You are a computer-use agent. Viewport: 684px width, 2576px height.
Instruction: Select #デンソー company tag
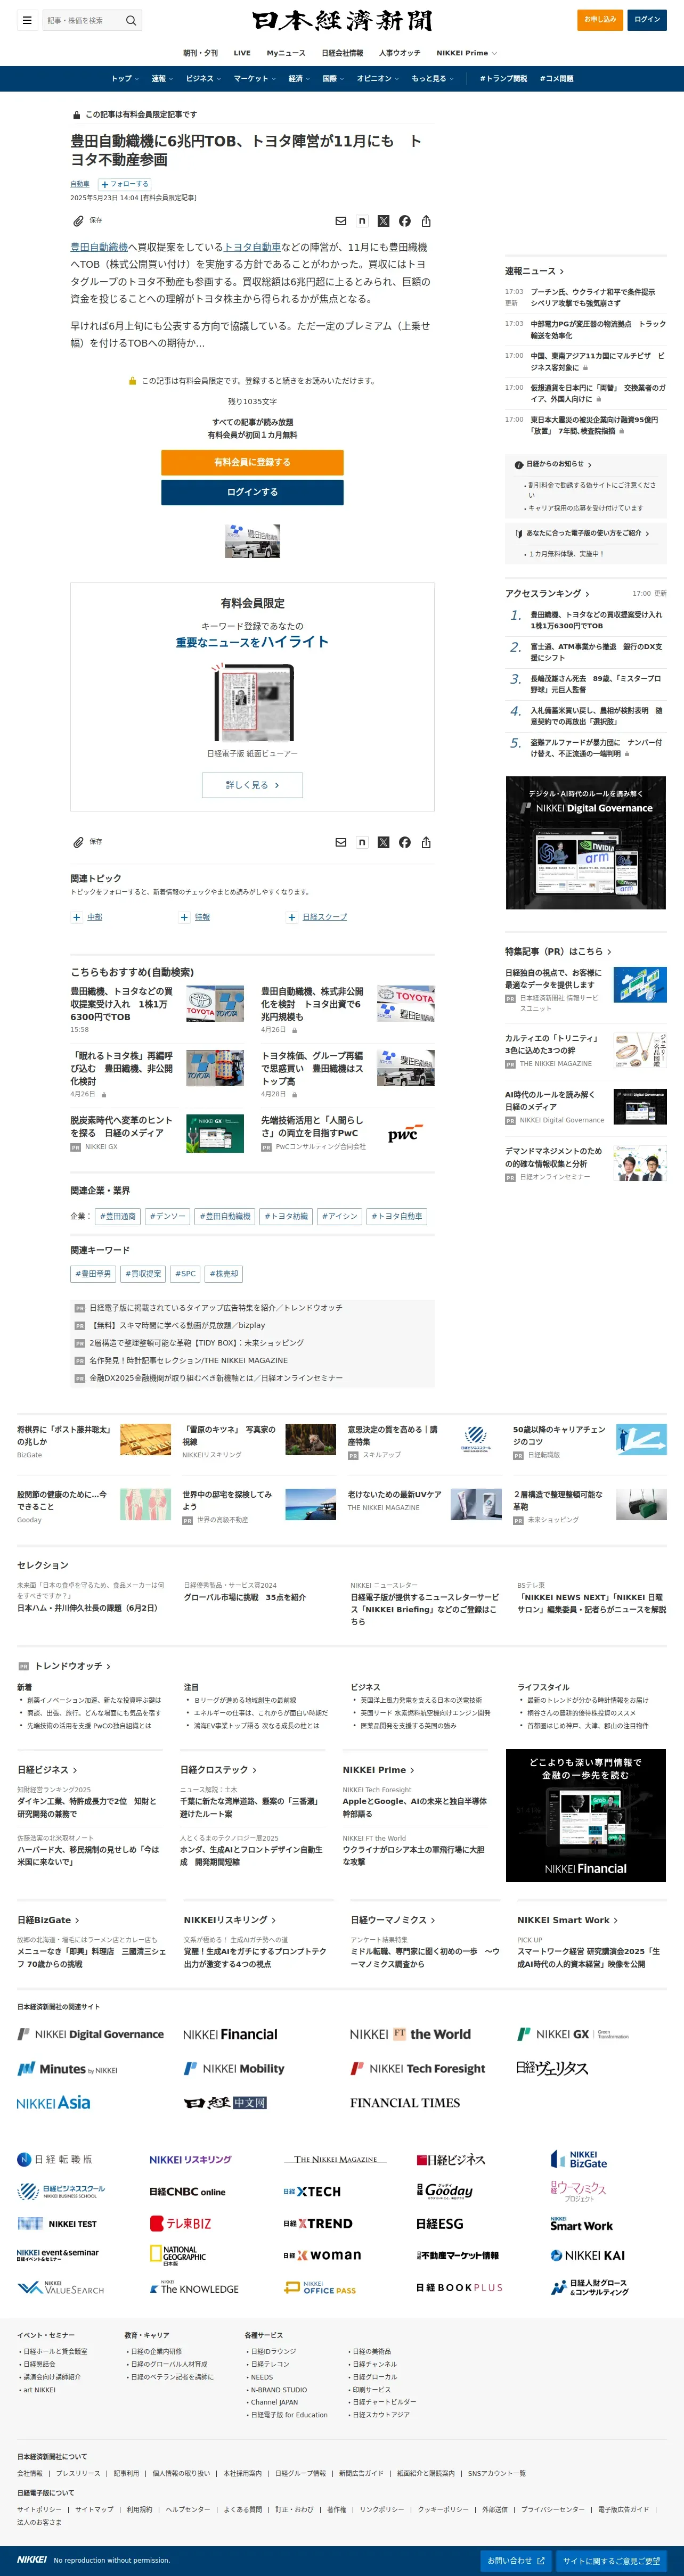click(167, 1216)
